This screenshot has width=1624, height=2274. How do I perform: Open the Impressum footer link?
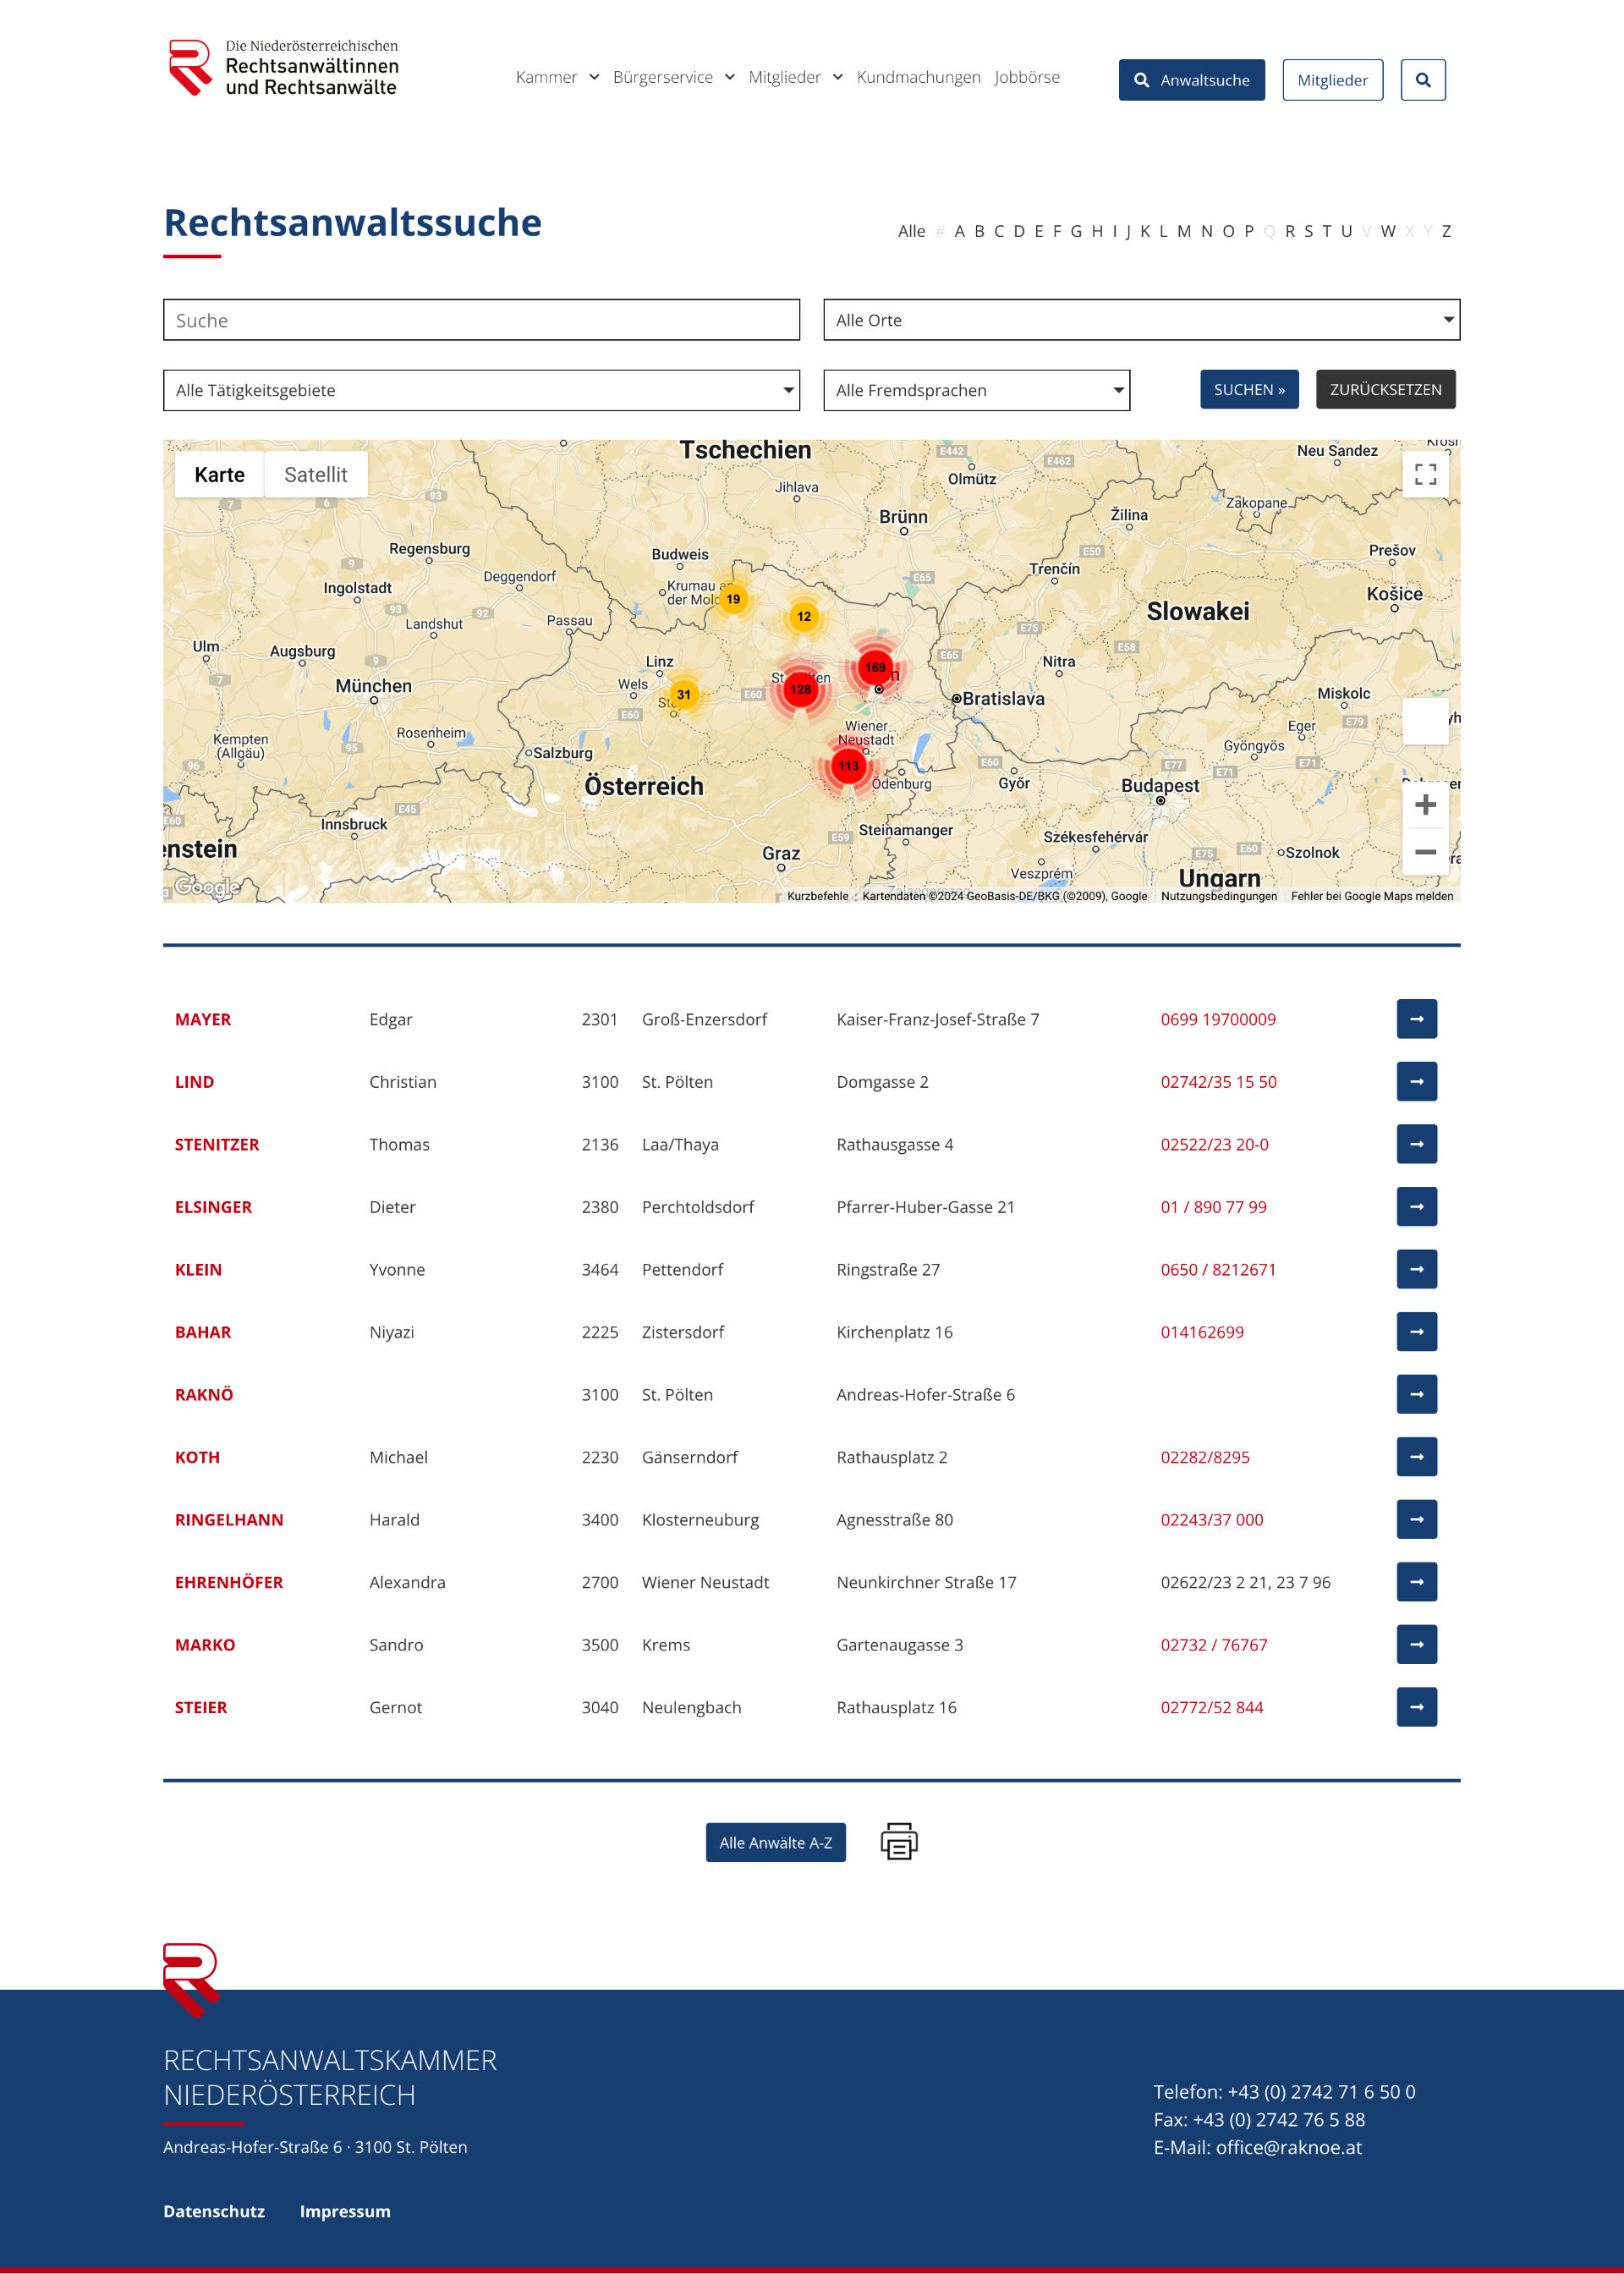click(345, 2211)
